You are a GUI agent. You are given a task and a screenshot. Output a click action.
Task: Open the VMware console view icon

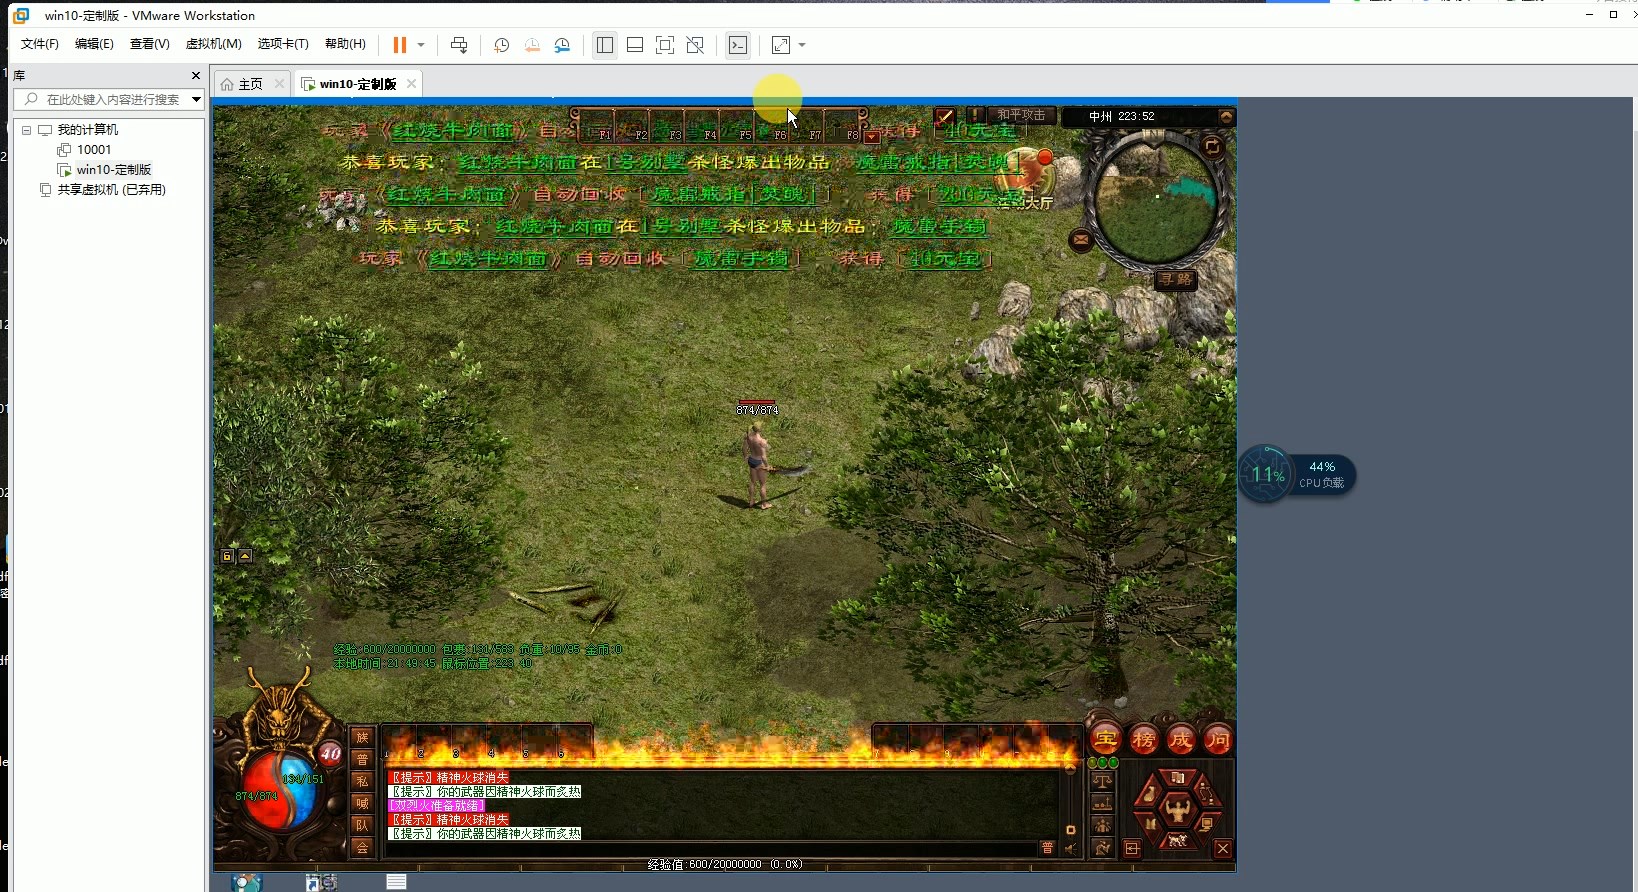[738, 45]
